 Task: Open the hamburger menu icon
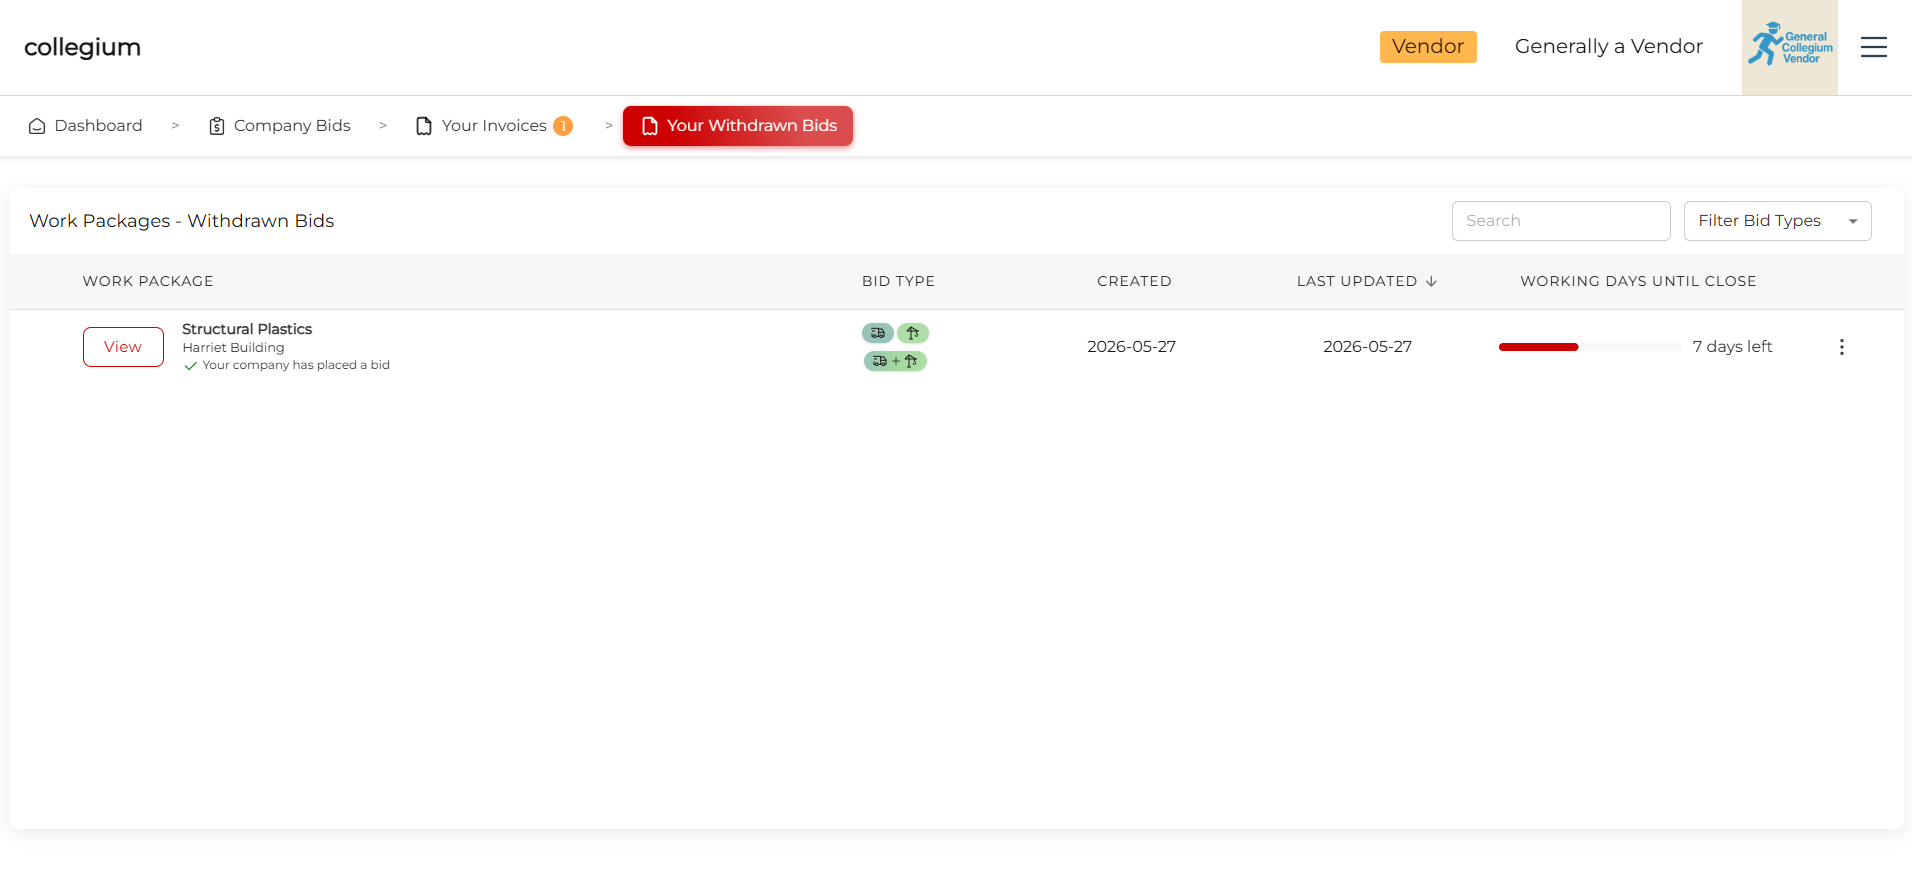(x=1873, y=47)
